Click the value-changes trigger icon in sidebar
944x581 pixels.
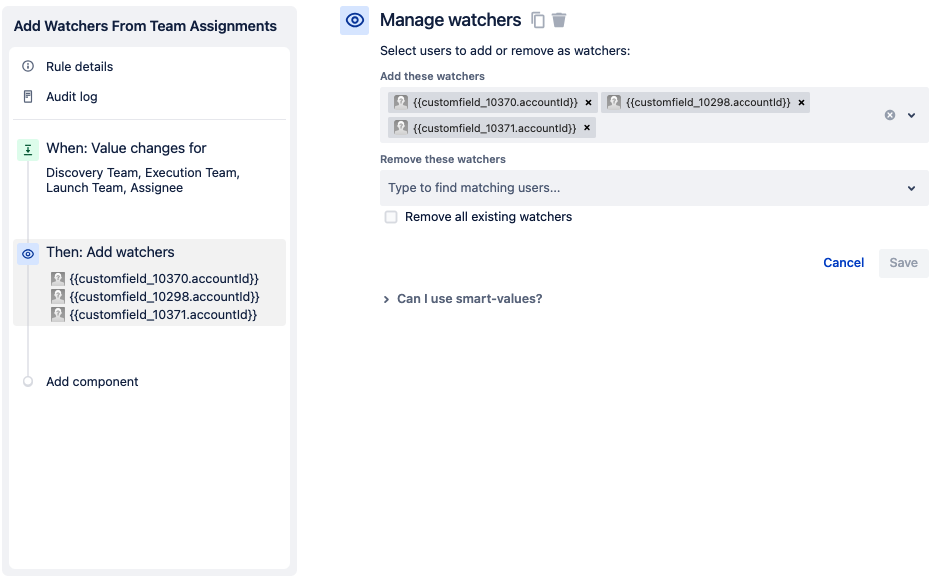click(27, 148)
